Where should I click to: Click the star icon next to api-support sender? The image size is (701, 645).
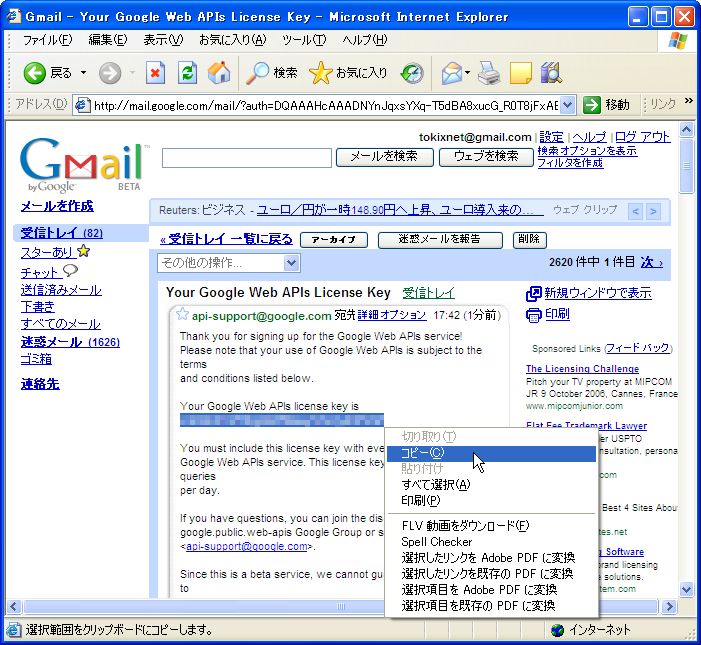click(182, 314)
